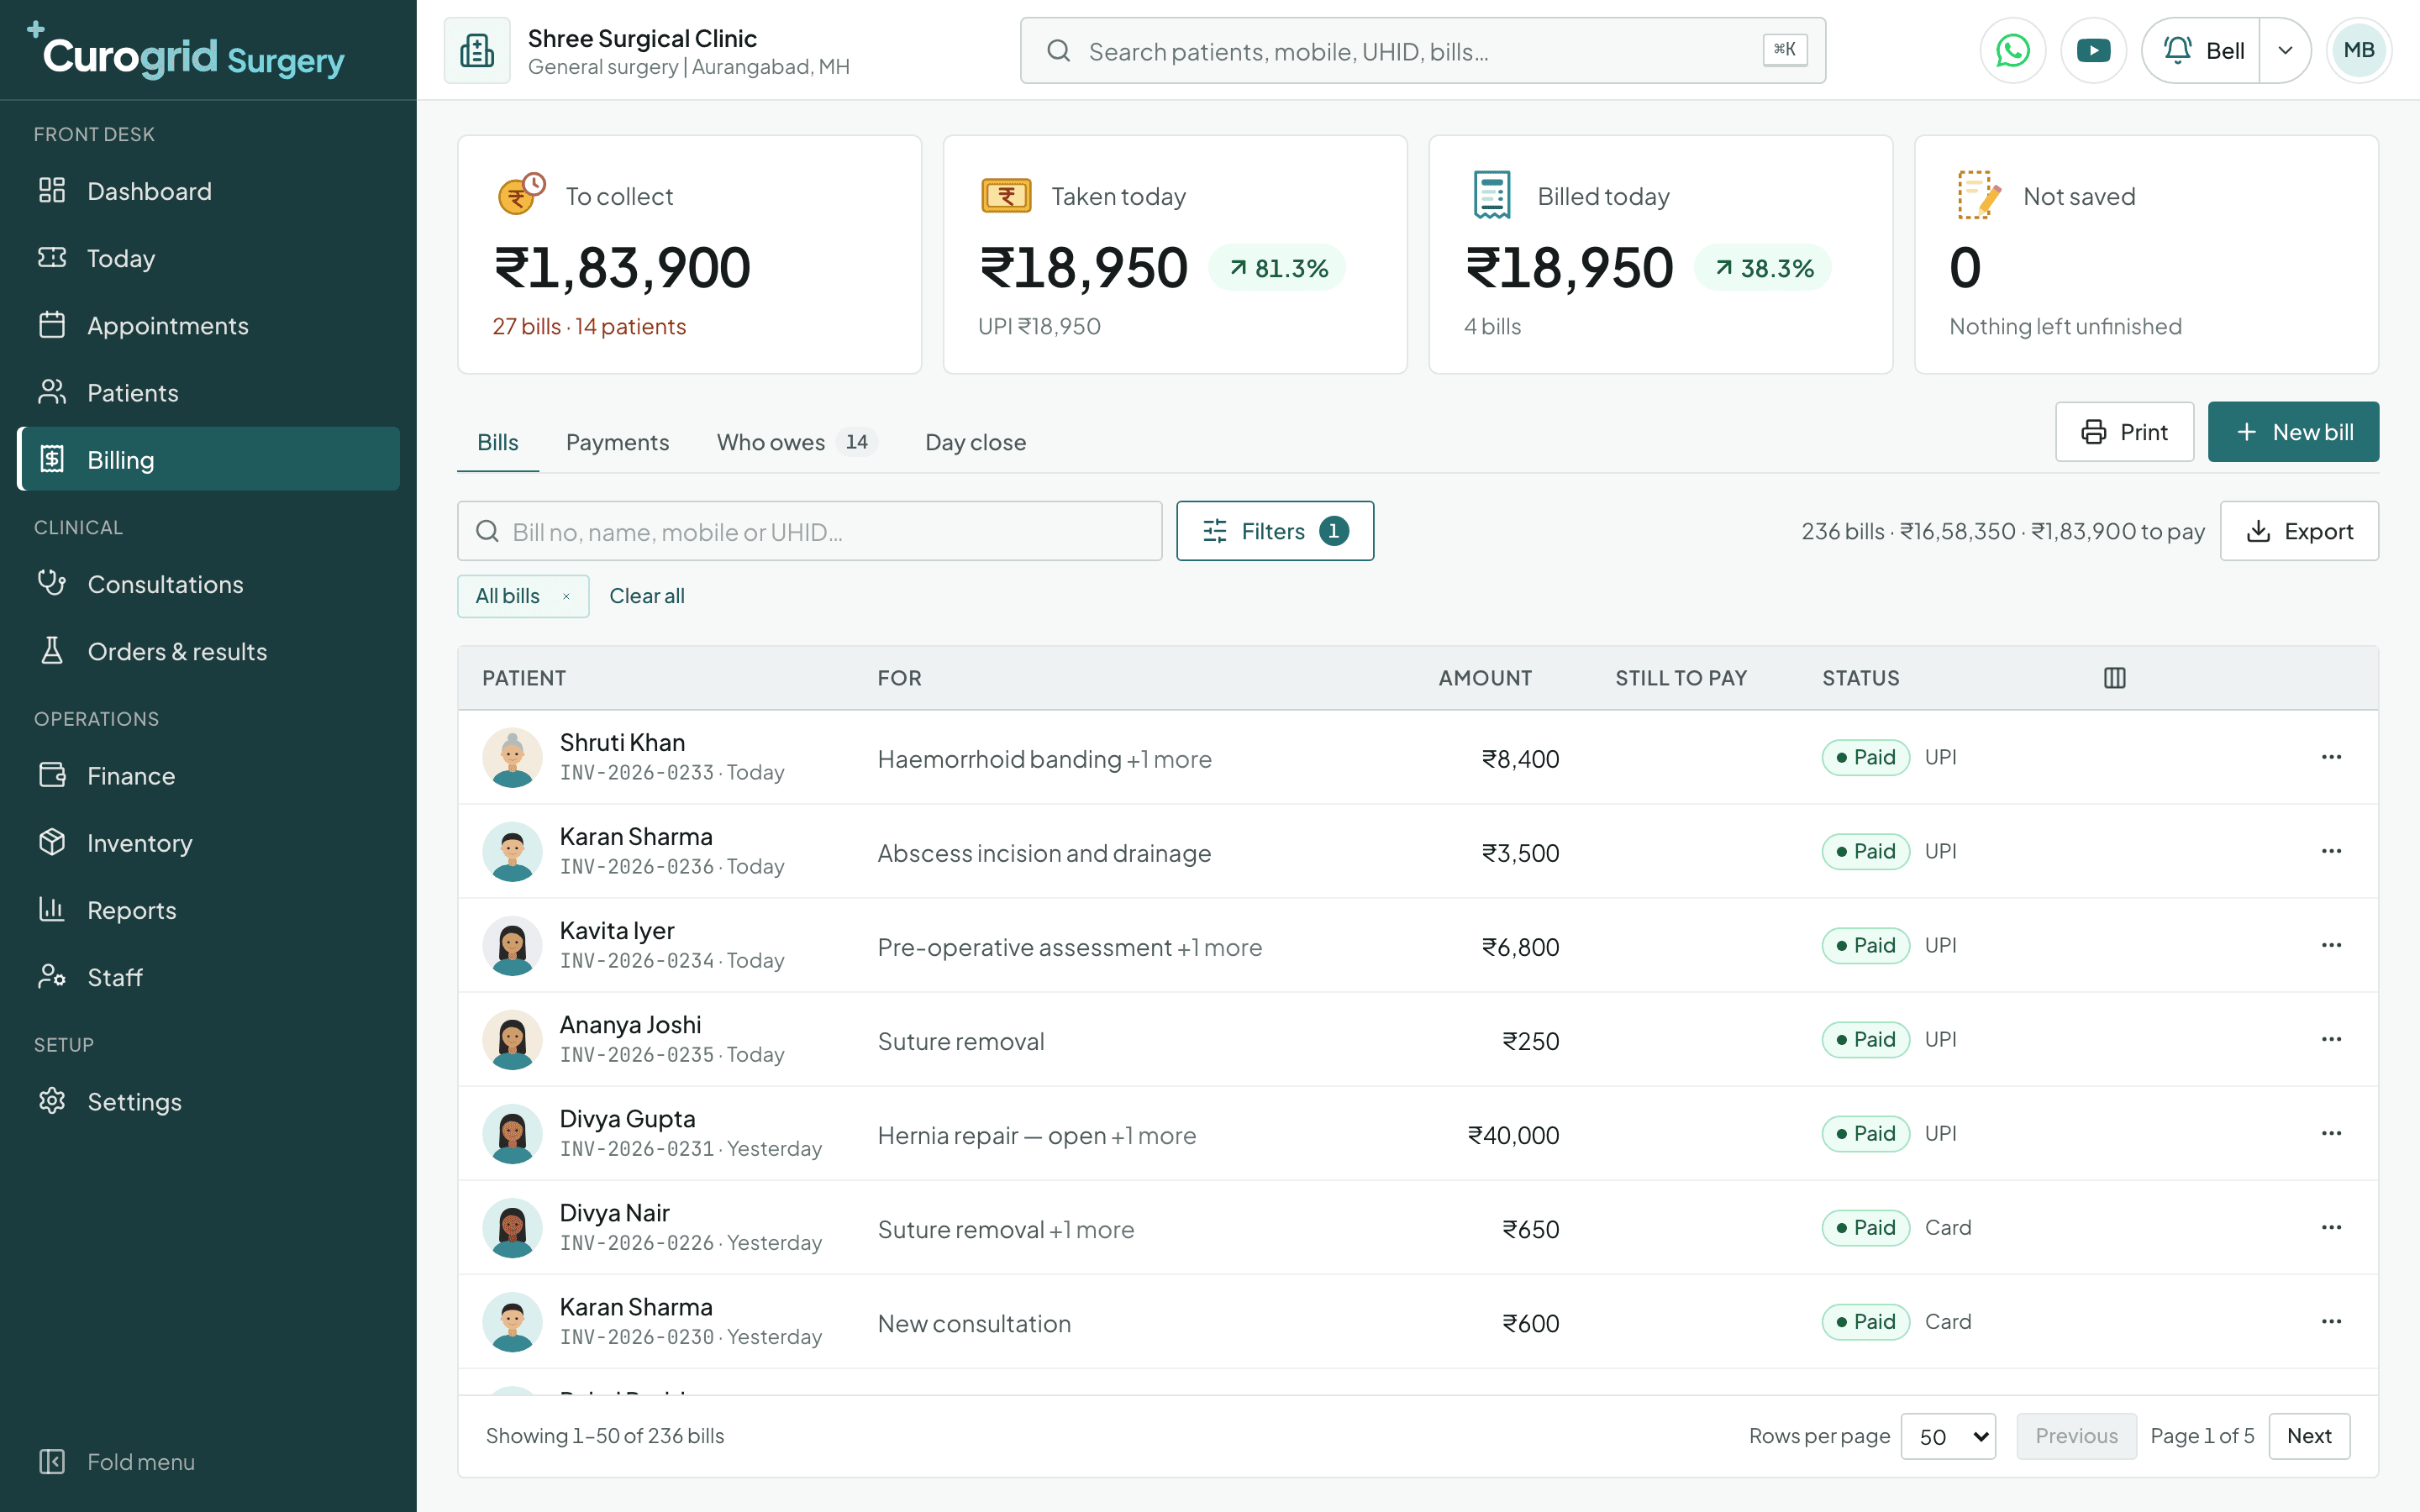Click Ananya Joshi's avatar thumbnail
Image resolution: width=2420 pixels, height=1512 pixels.
coord(512,1039)
